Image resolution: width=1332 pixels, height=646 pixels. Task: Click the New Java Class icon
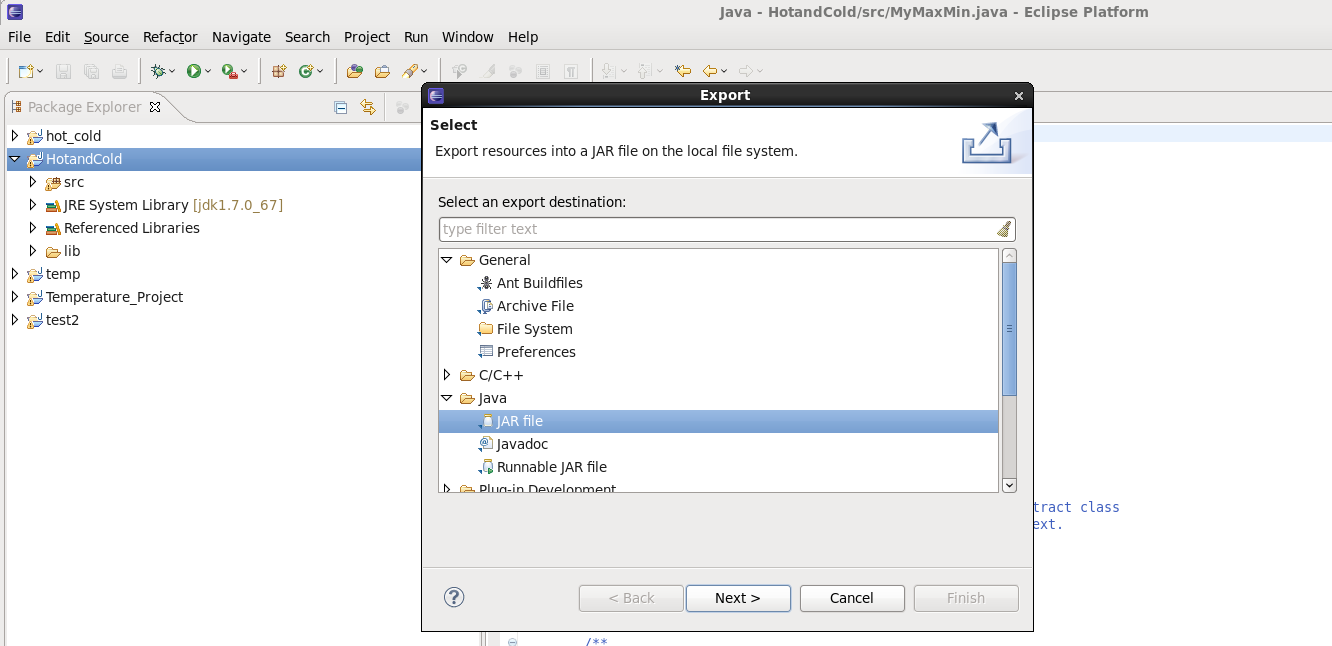[x=306, y=71]
